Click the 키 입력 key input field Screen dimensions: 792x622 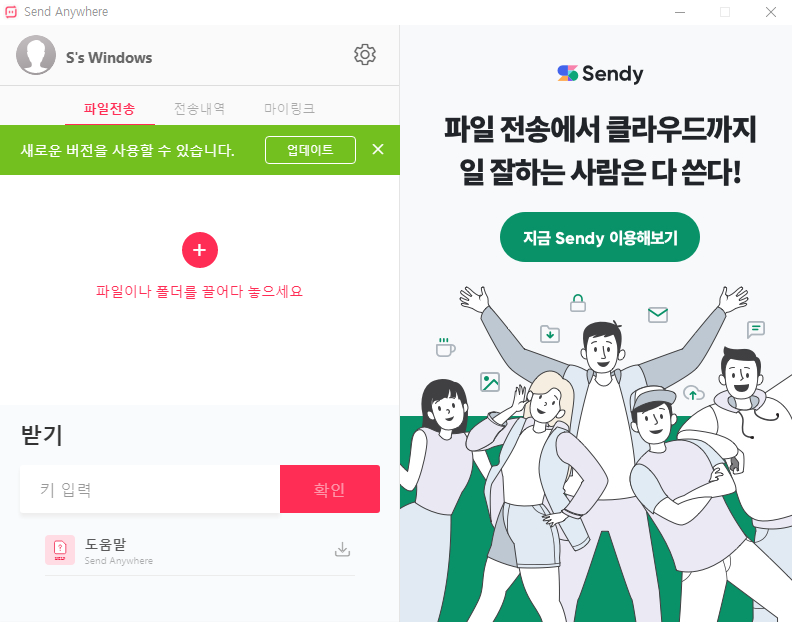coord(150,489)
